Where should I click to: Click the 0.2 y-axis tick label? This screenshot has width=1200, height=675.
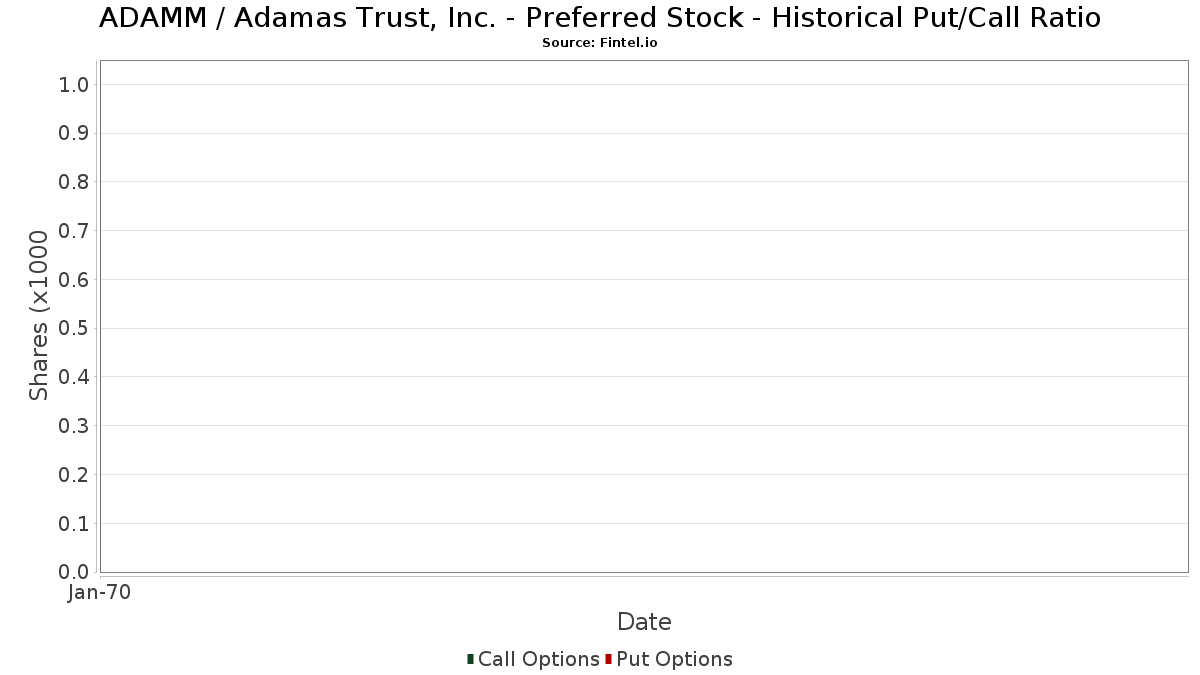click(x=74, y=475)
